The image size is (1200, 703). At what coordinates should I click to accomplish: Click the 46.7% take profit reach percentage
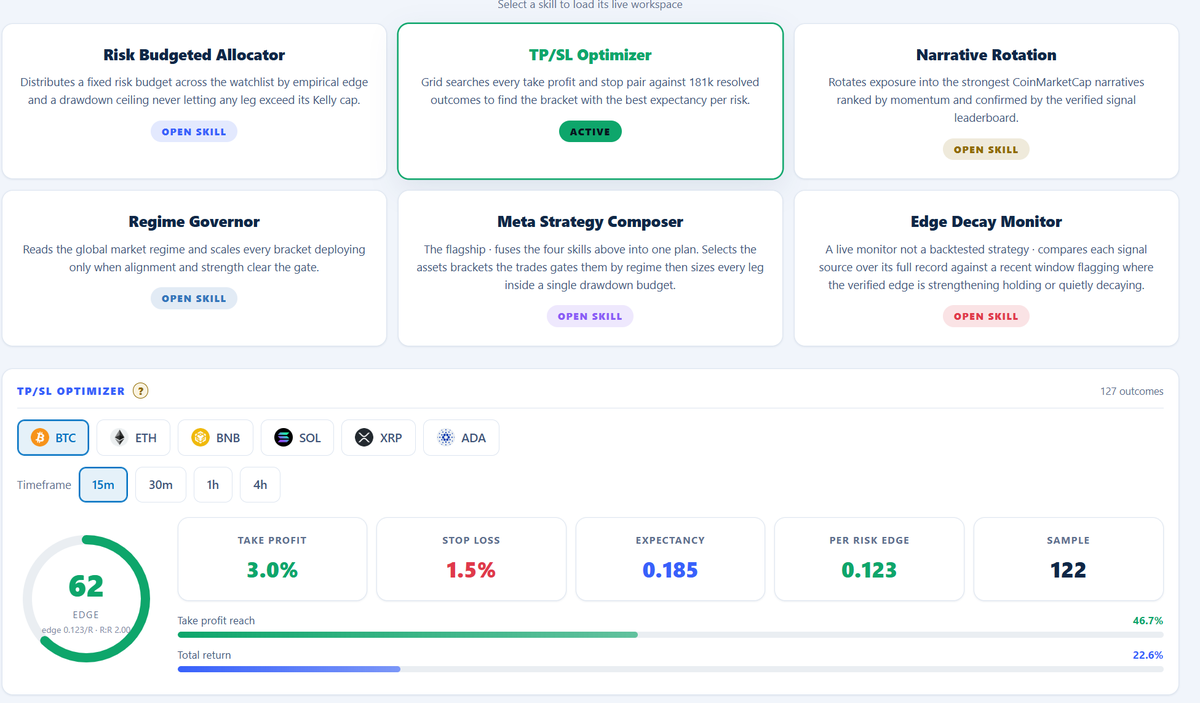coord(1147,621)
